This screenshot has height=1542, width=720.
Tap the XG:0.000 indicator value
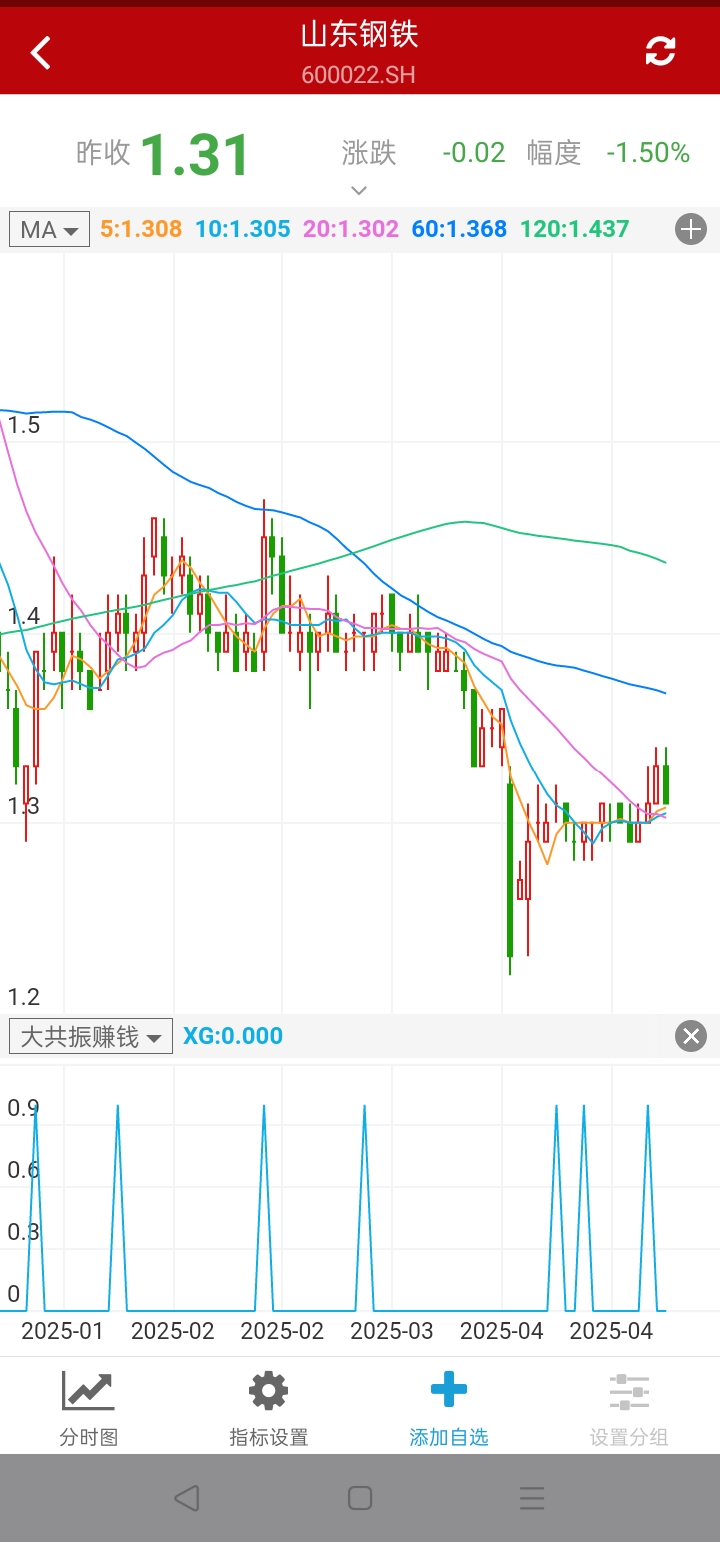click(x=233, y=1036)
